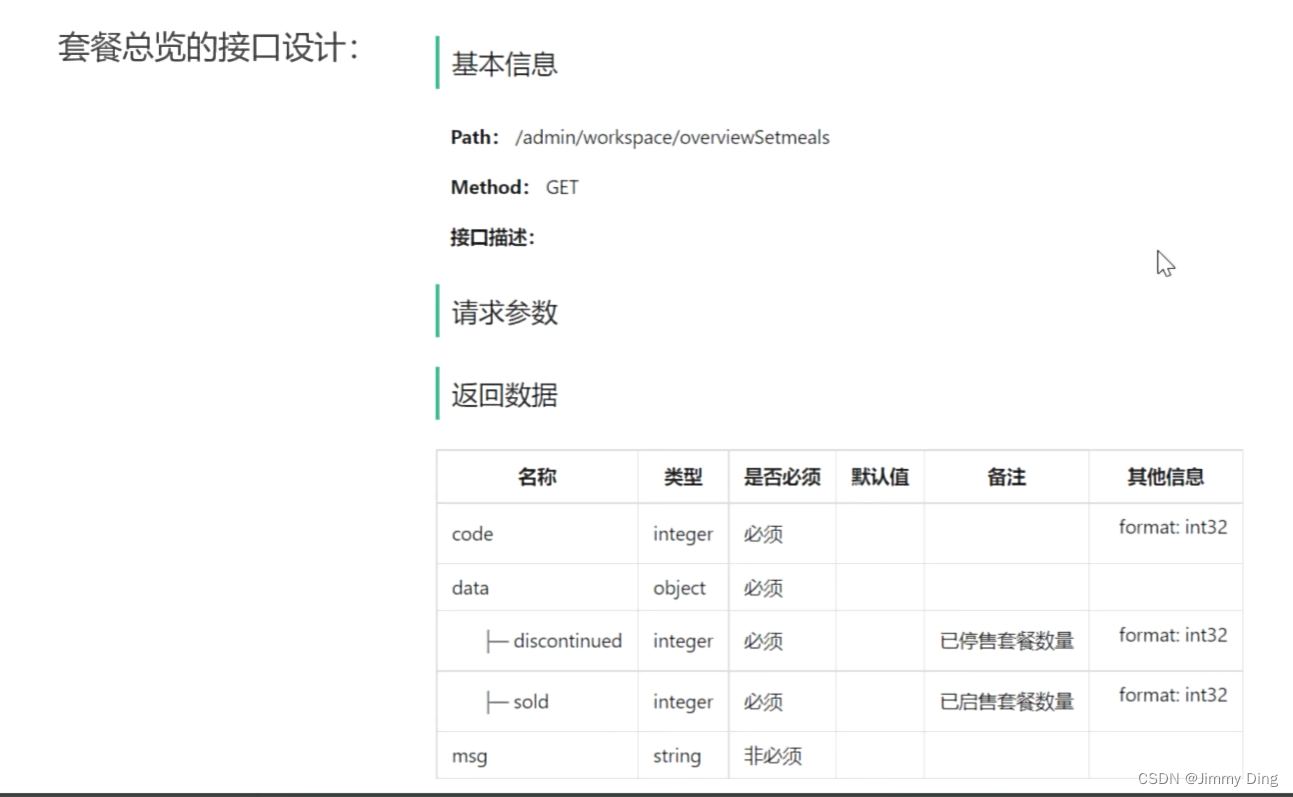Select the GET method value
The width and height of the screenshot is (1293, 797).
coord(562,187)
